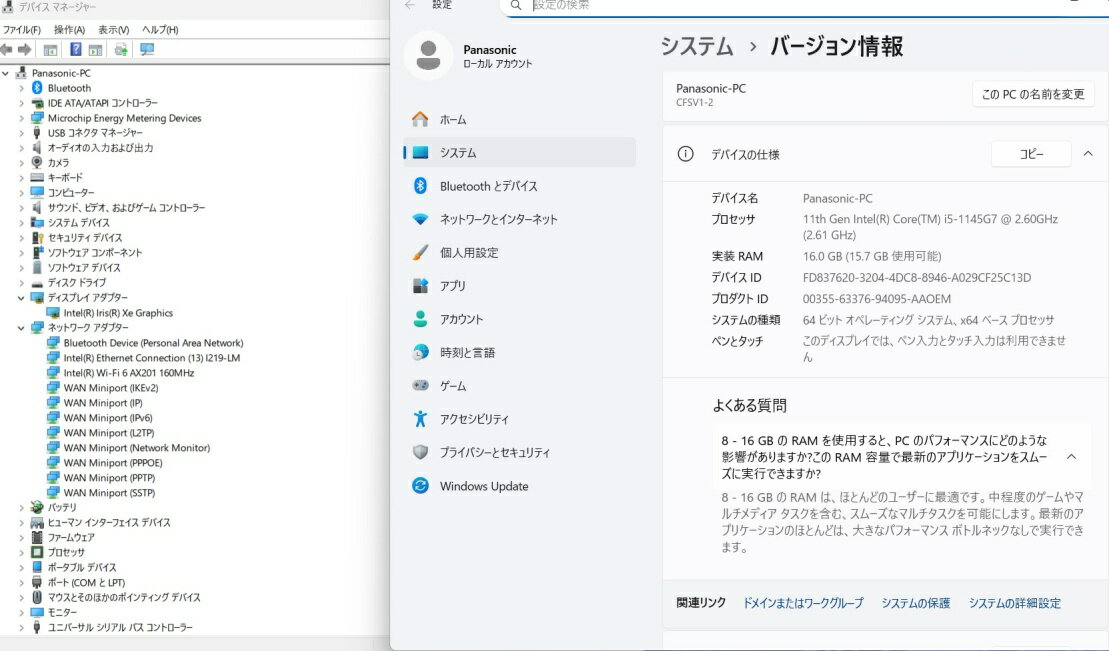The image size is (1109, 651).
Task: Select Intel(R) Iris(R) Xe Graphics device
Action: [x=118, y=313]
